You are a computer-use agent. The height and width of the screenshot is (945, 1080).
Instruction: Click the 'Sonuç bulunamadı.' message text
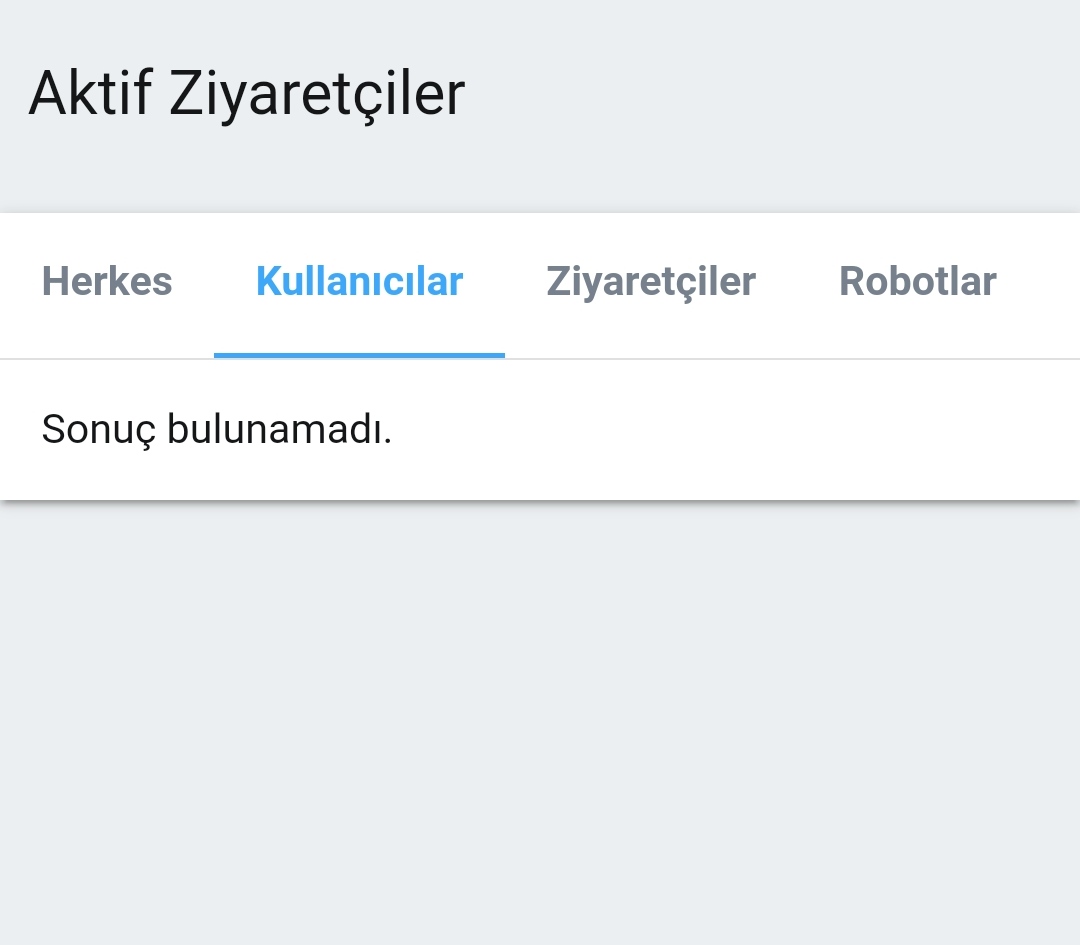(216, 429)
